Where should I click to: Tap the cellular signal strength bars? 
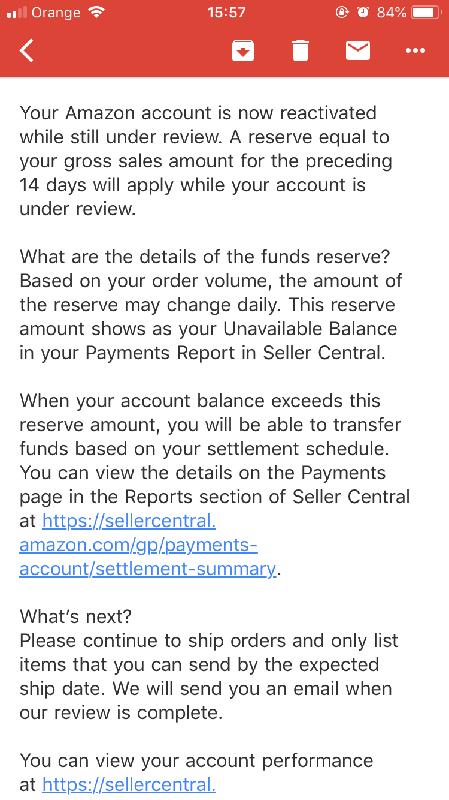tap(17, 12)
